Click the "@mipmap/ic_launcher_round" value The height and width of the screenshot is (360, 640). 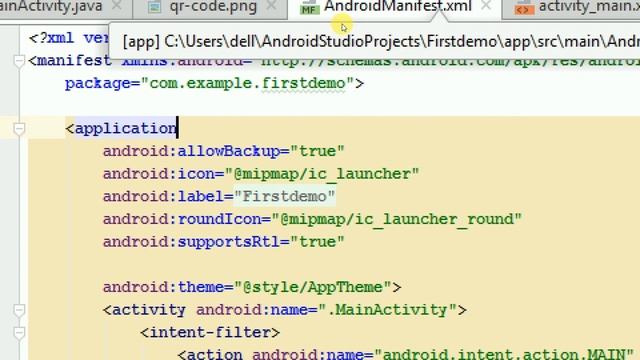(396, 220)
